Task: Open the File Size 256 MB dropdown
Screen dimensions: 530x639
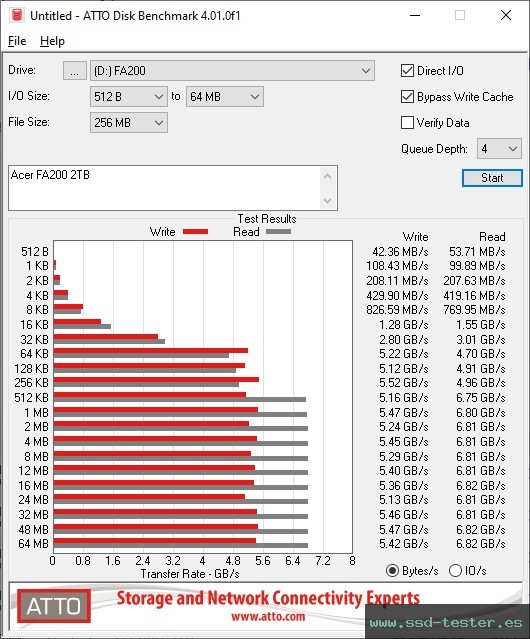Action: click(129, 123)
